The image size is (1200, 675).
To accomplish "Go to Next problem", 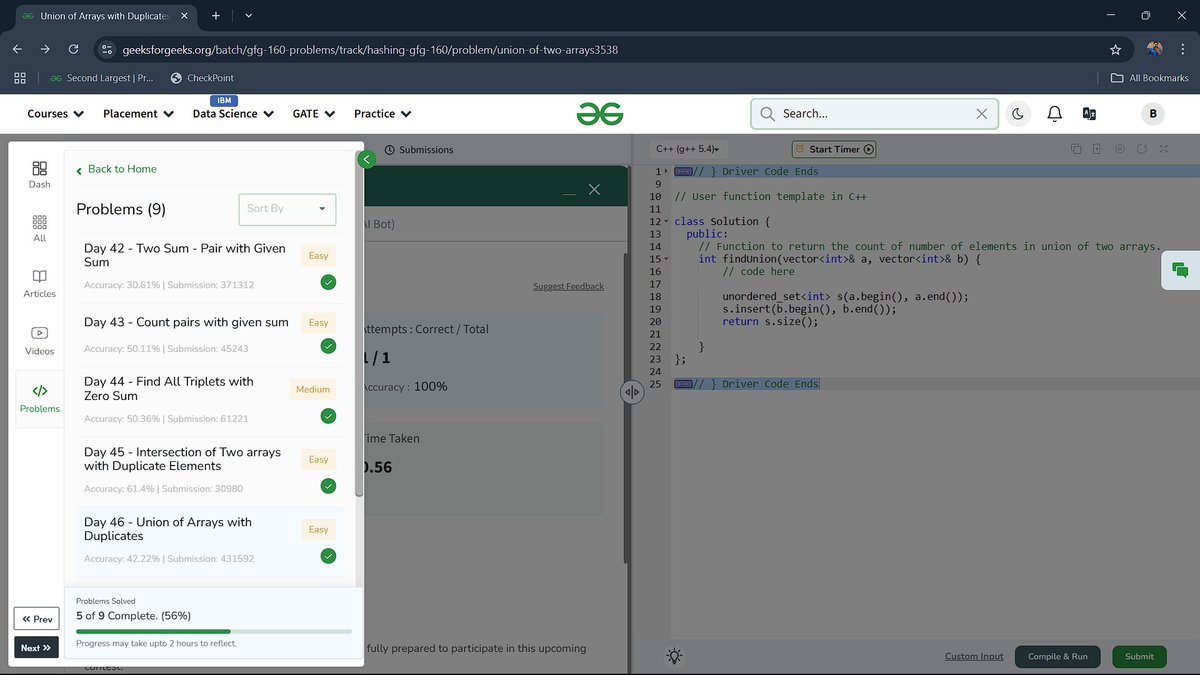I will [x=37, y=648].
